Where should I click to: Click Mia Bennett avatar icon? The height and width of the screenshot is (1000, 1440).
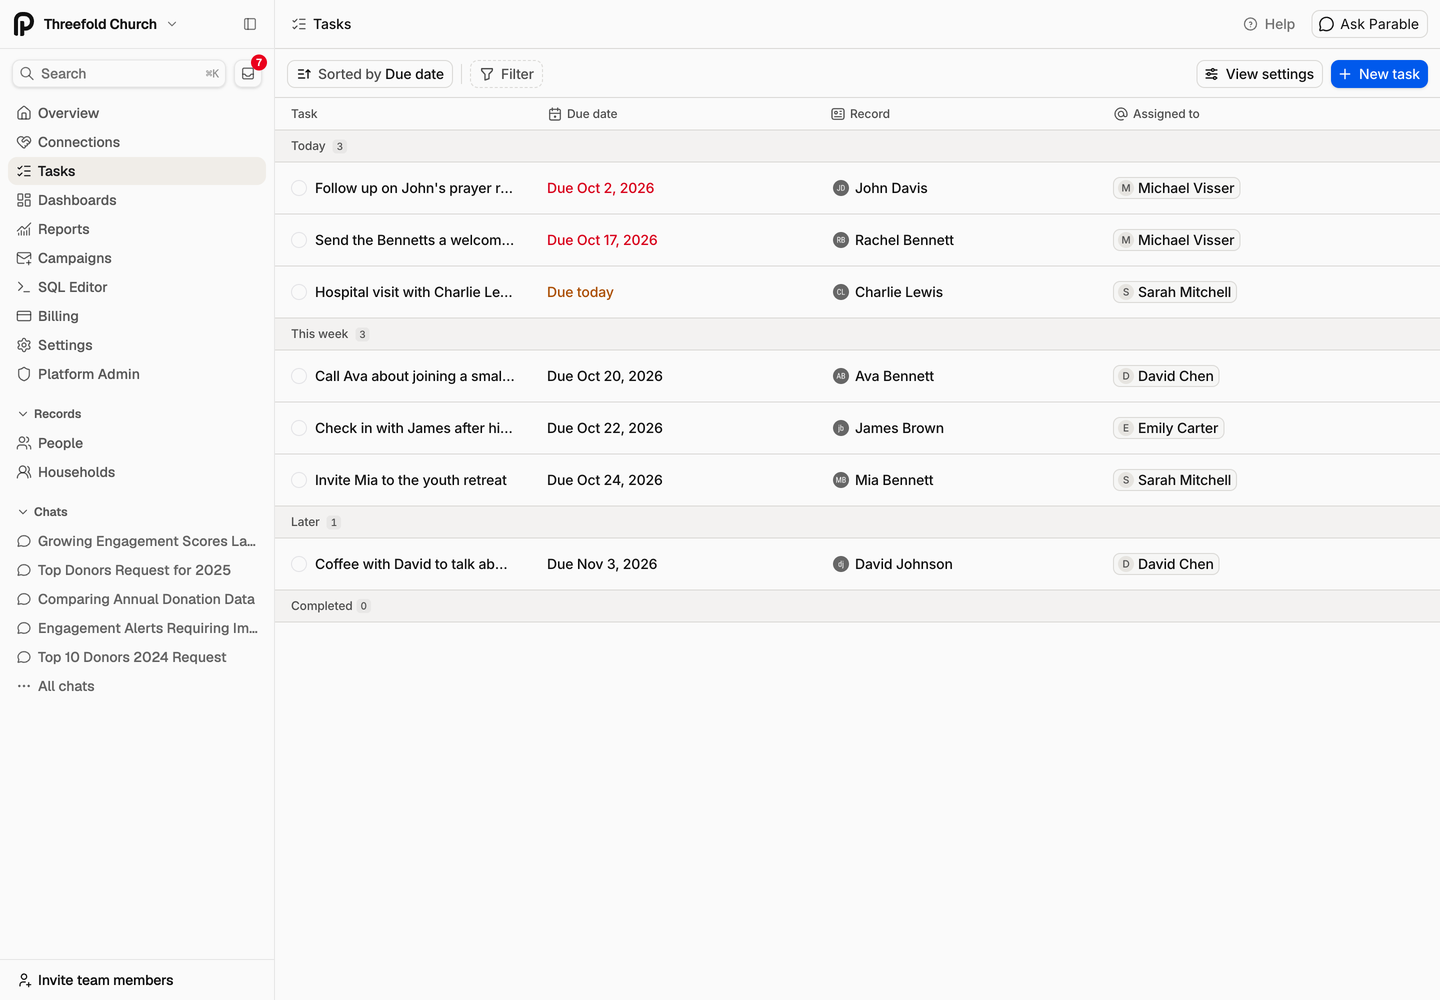click(x=841, y=480)
